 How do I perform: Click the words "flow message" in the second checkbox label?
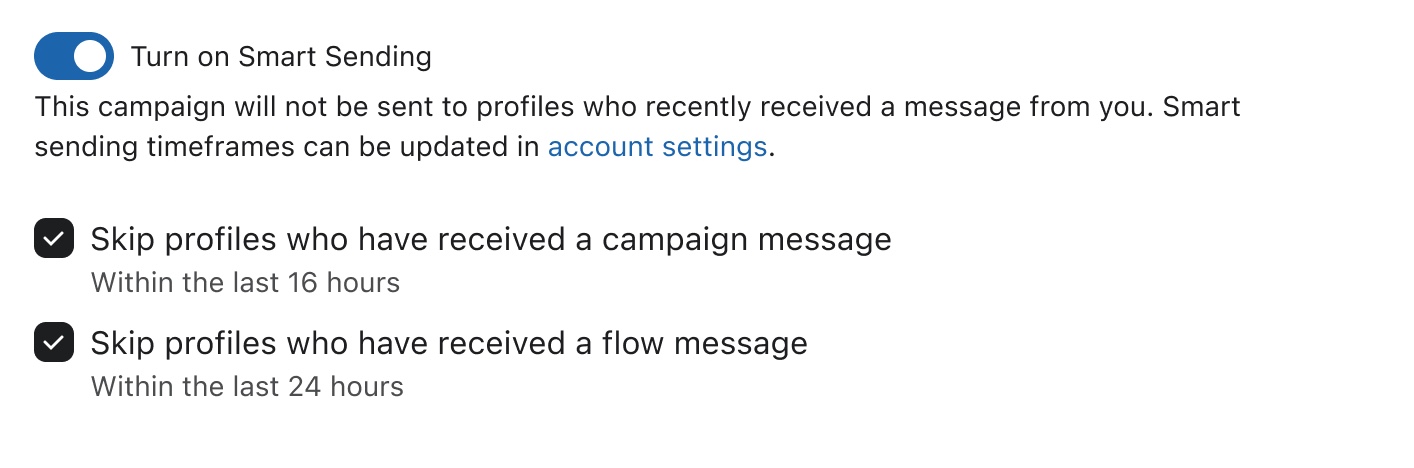705,343
